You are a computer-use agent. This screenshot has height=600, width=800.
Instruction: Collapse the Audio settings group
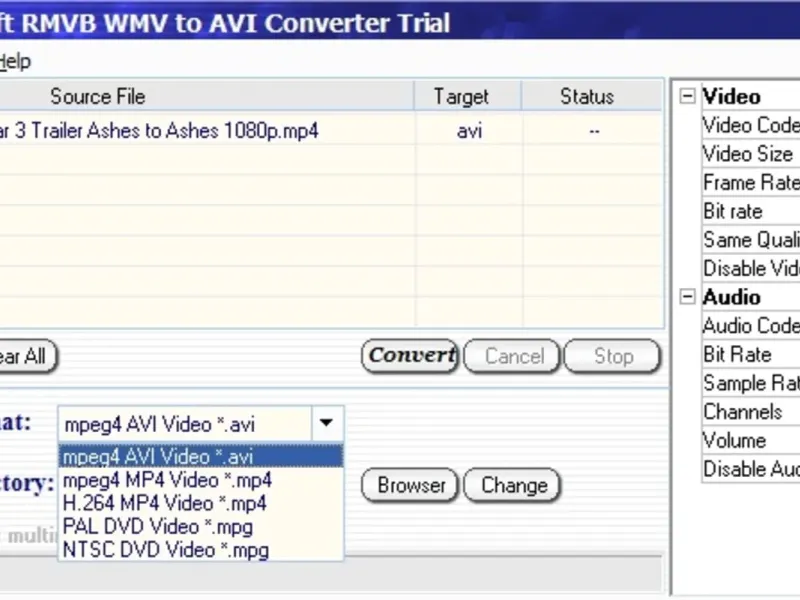tap(687, 296)
